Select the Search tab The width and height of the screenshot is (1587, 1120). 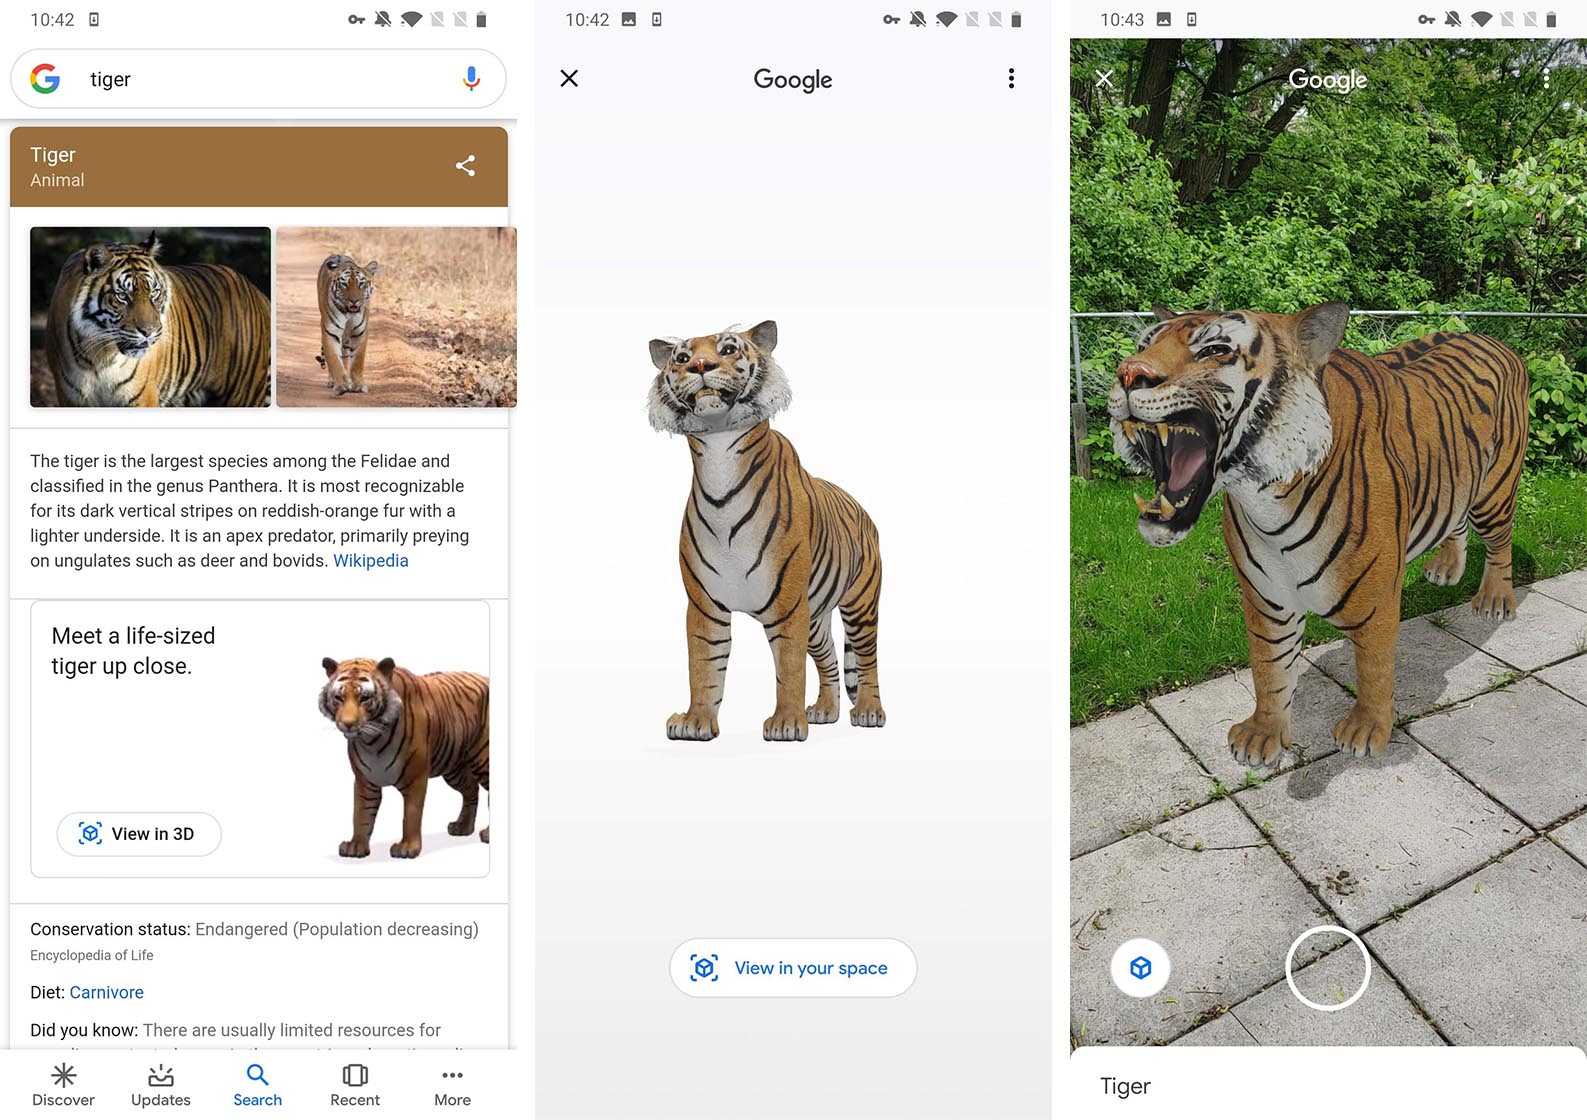[257, 1086]
